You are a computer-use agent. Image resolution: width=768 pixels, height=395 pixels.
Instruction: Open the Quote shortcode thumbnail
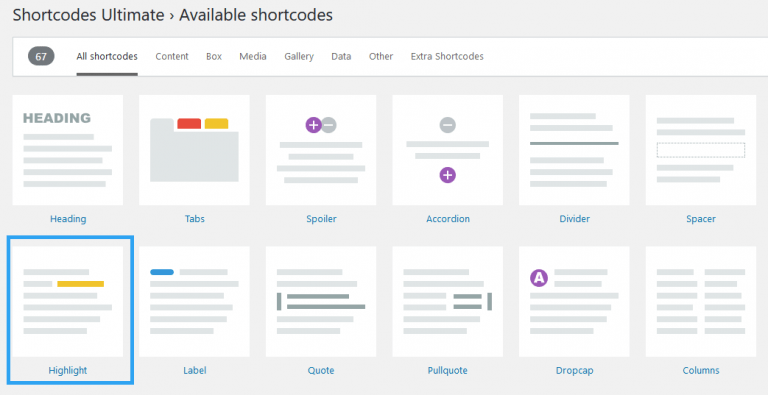[321, 301]
